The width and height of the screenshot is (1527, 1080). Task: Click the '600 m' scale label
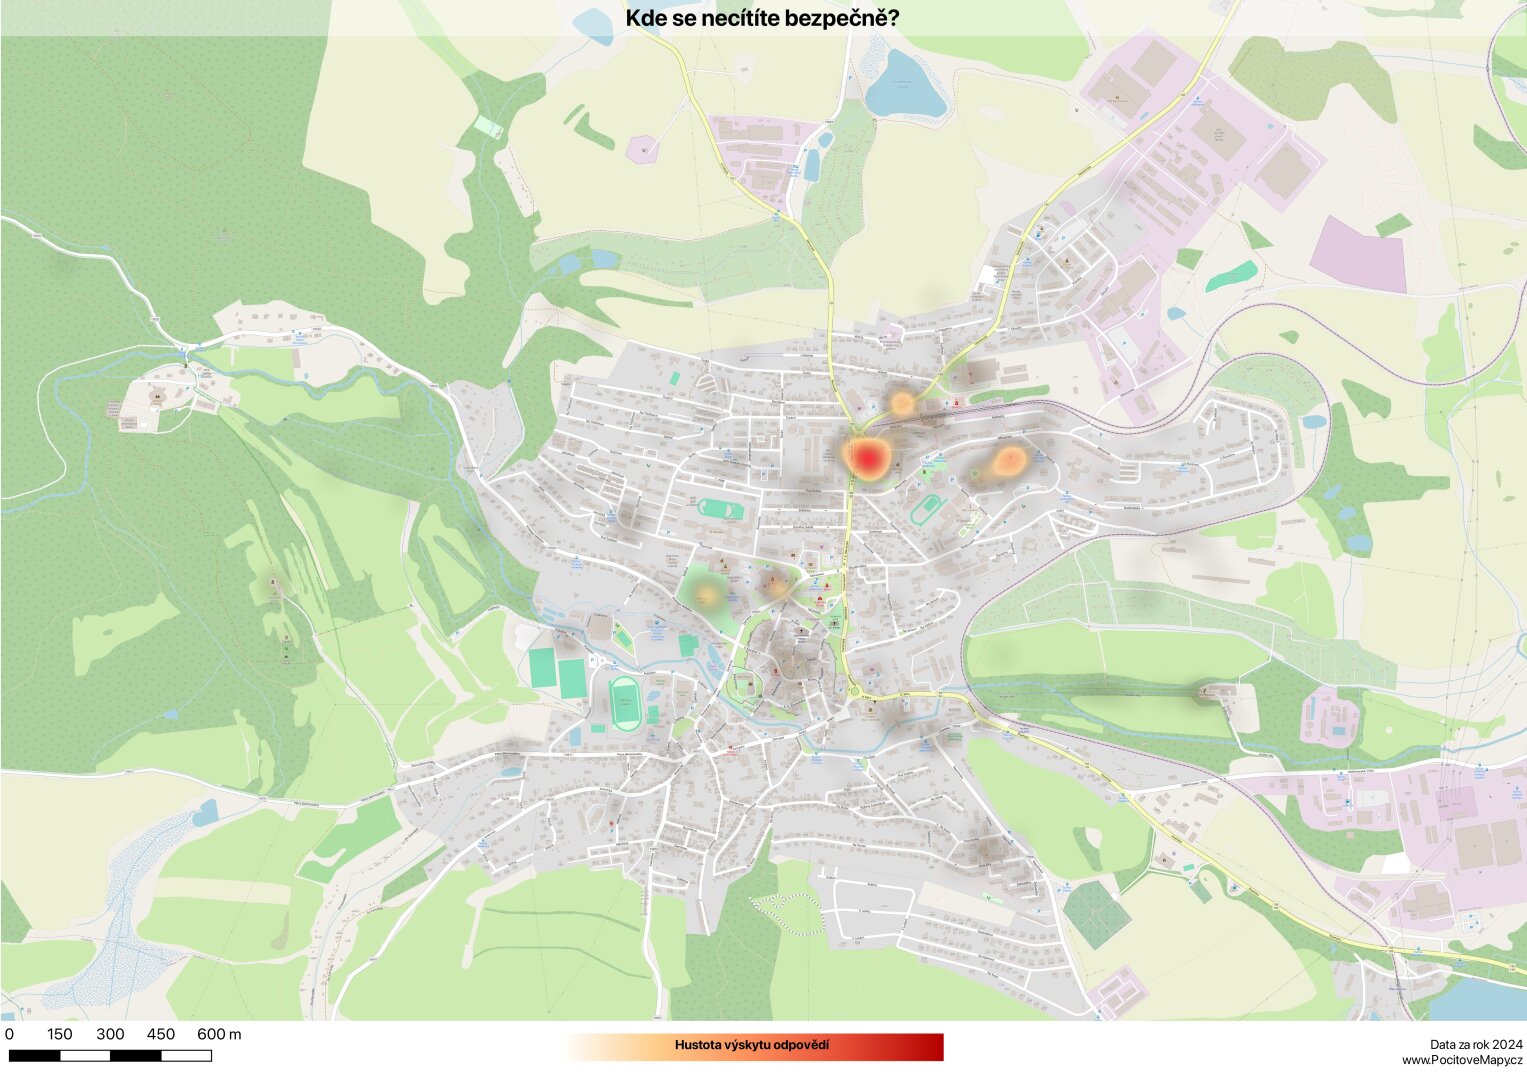click(x=219, y=1034)
